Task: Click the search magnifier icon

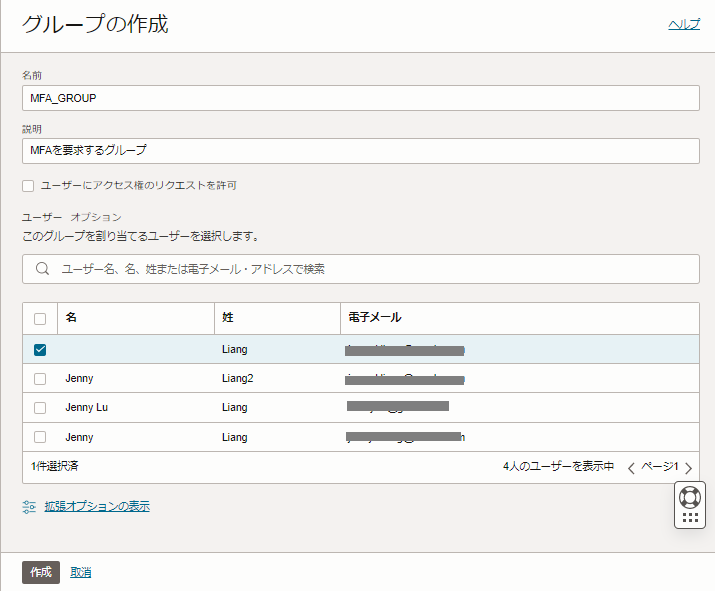Action: (x=42, y=269)
